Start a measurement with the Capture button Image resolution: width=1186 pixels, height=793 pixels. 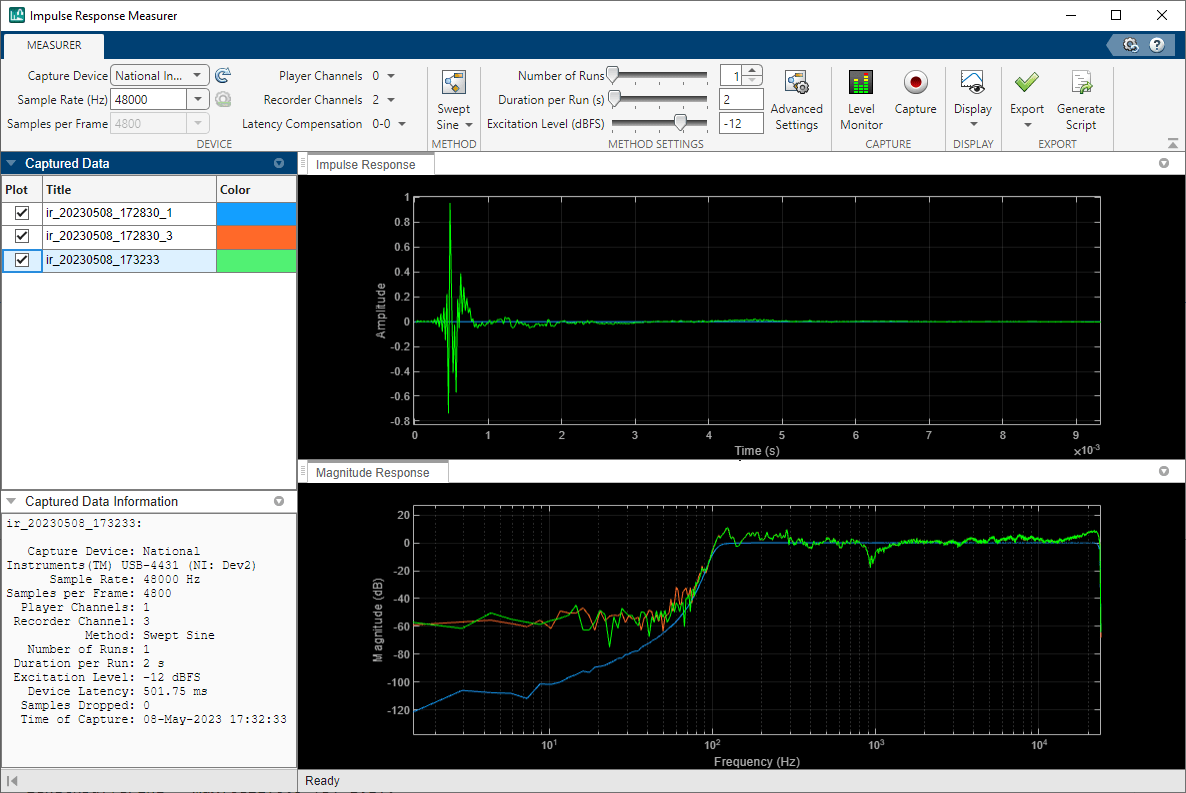[x=915, y=97]
